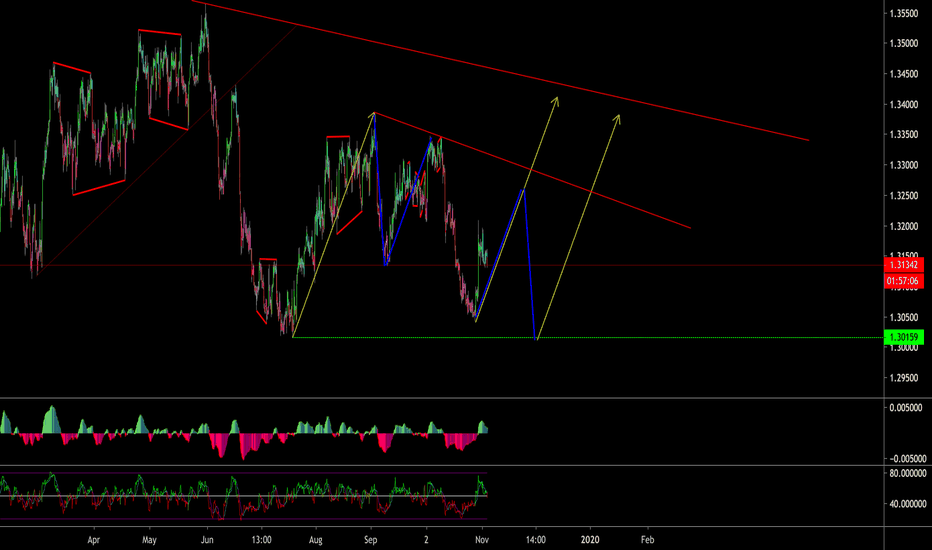Click the May label on time axis
This screenshot has height=550, width=932.
point(149,540)
